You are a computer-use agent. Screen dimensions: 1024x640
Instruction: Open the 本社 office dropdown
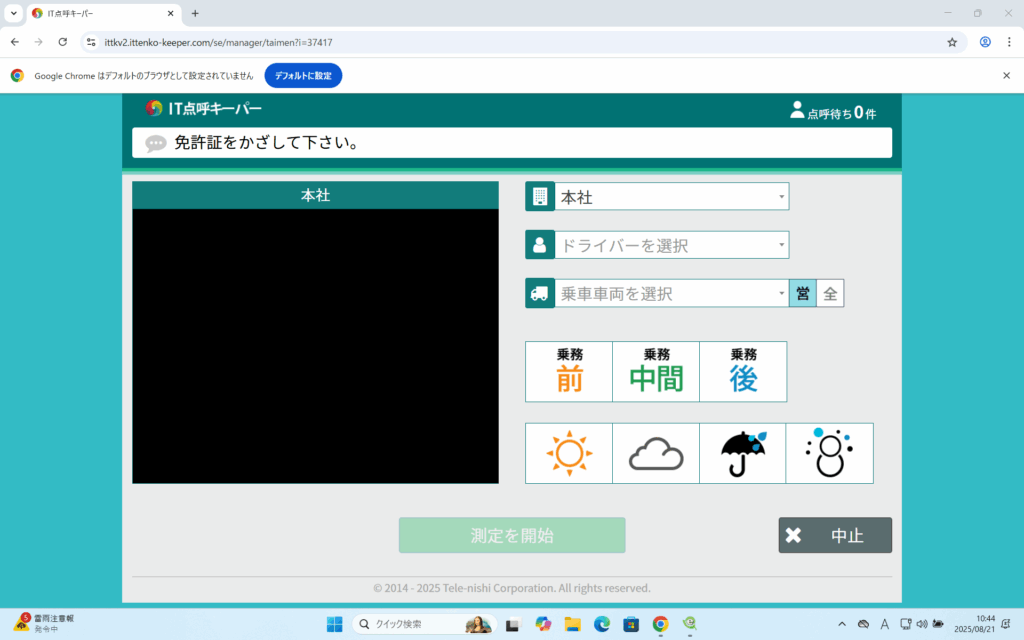pos(672,197)
